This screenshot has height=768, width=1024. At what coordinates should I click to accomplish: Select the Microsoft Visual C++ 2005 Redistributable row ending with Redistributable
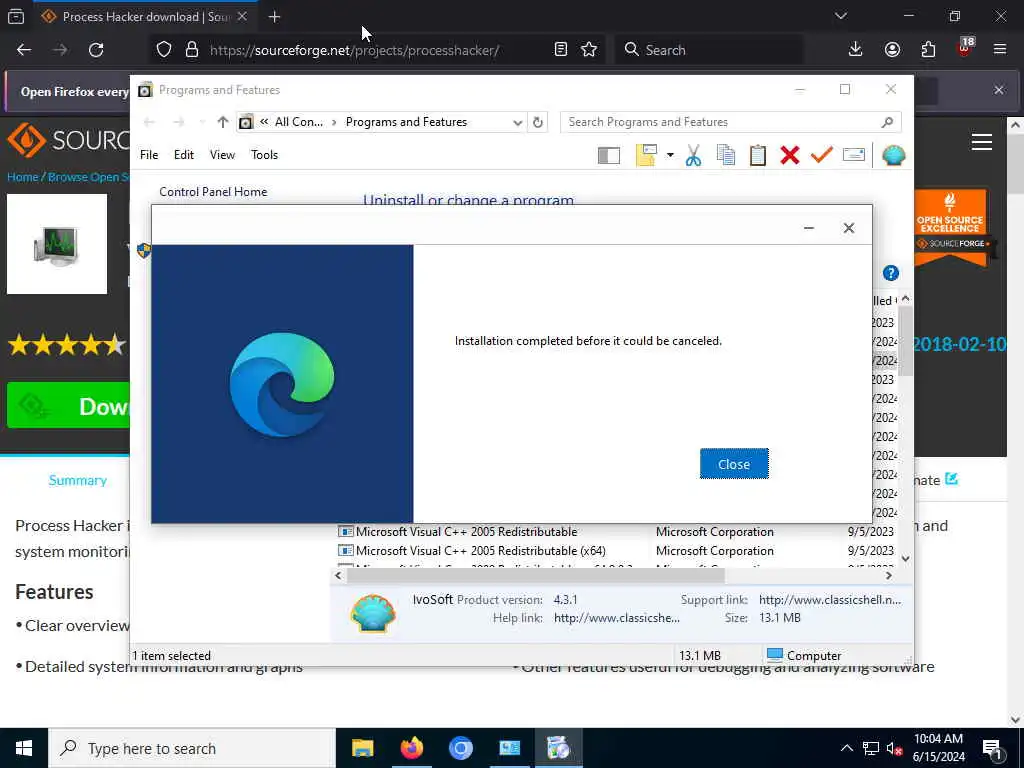tap(615, 532)
